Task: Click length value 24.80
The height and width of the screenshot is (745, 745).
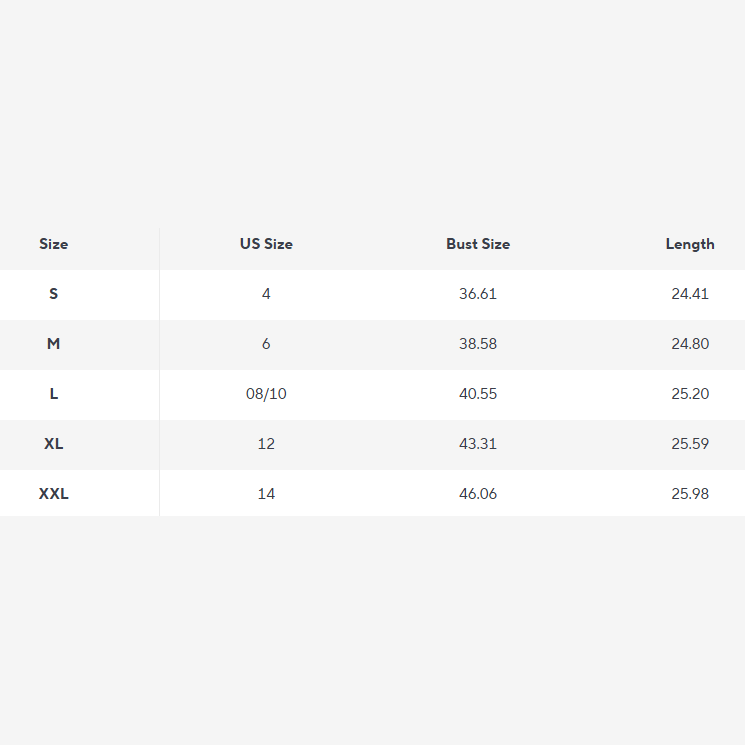Action: coord(690,344)
